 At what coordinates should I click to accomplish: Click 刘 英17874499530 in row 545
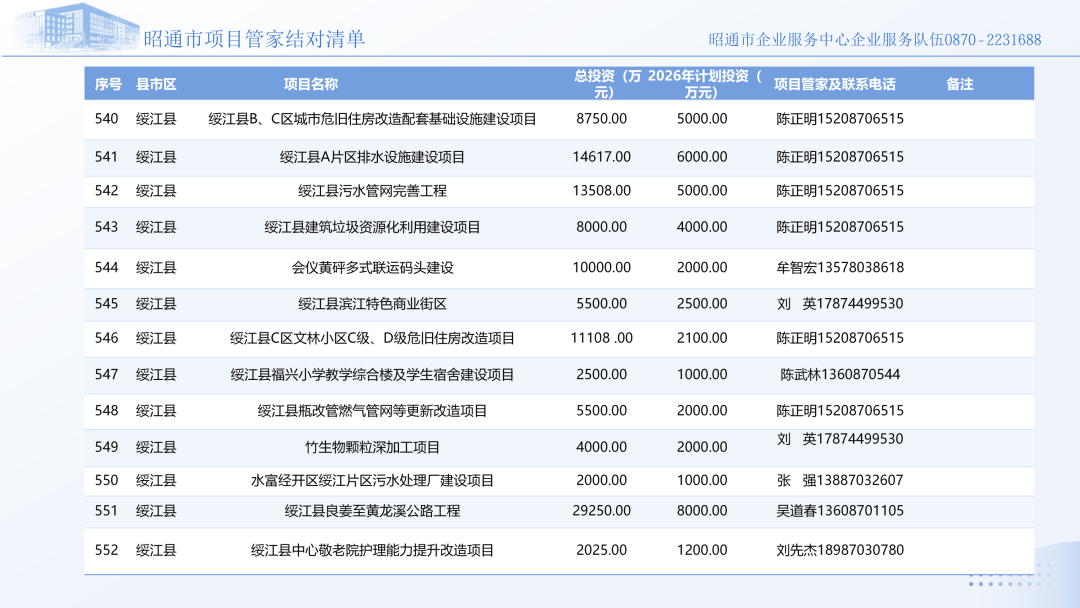point(840,304)
